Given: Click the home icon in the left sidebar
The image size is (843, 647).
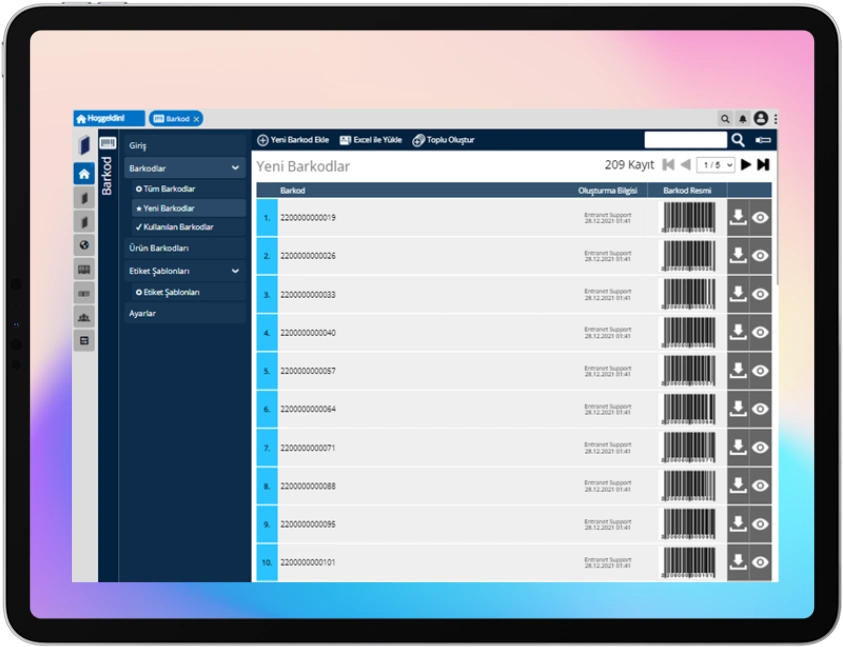Looking at the screenshot, I should point(84,173).
